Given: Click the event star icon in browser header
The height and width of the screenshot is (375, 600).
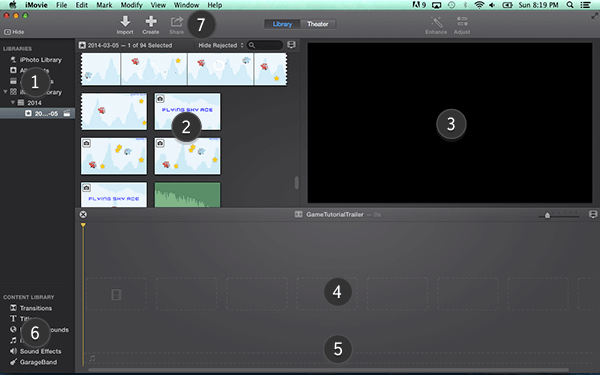Looking at the screenshot, I should 82,45.
